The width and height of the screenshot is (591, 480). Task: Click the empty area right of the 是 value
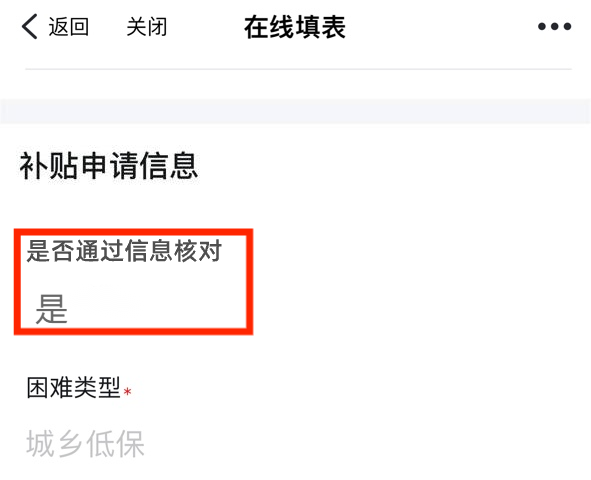click(x=156, y=309)
